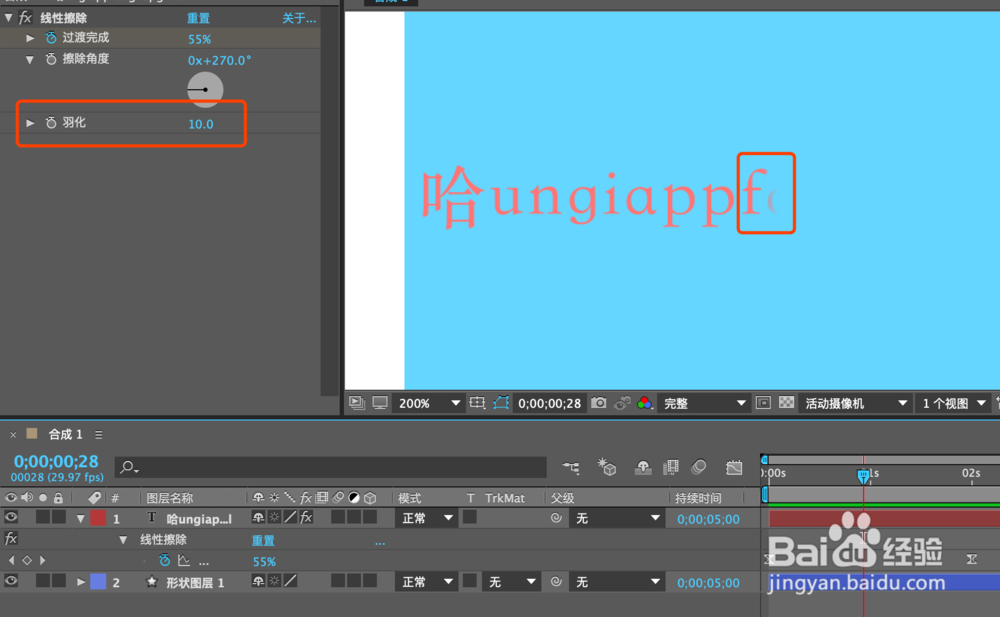Toggle fx switch of 线性擦除 in effect controls

[x=25, y=18]
